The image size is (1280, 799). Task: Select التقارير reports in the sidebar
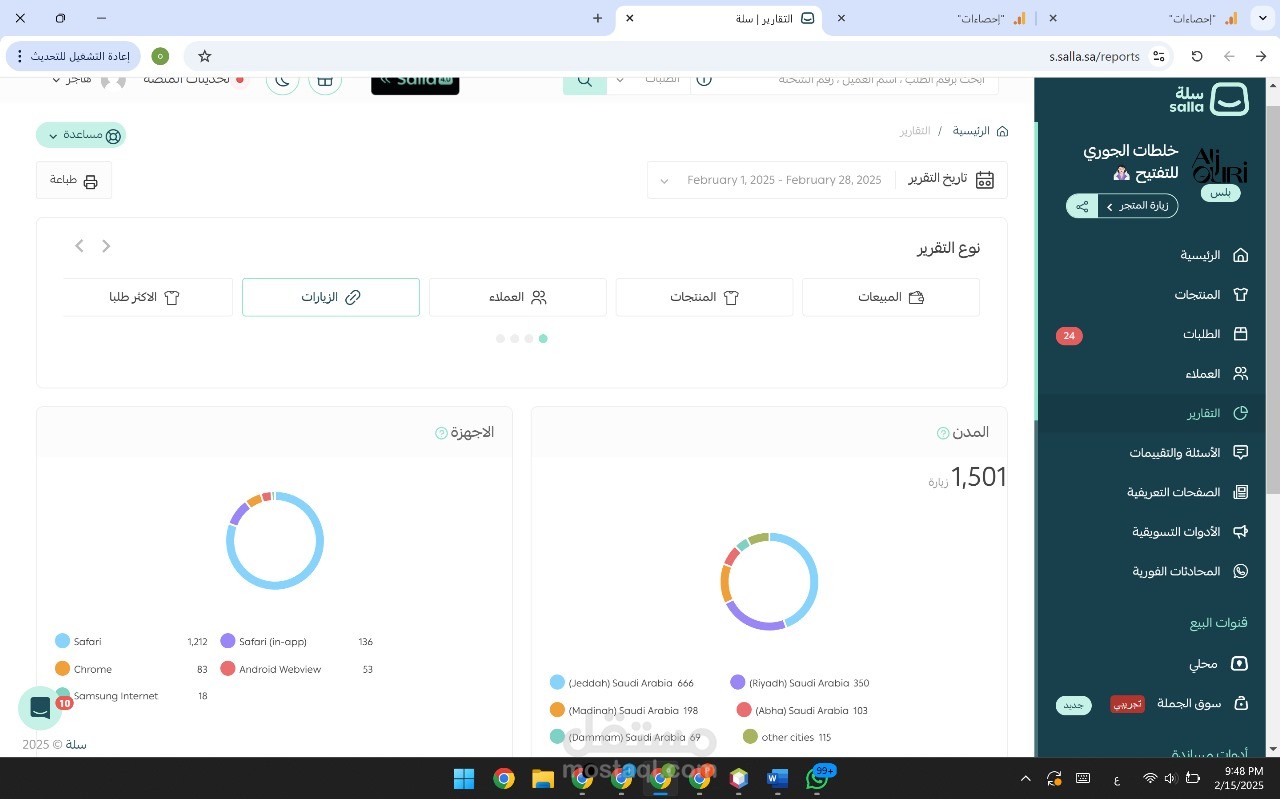coord(1218,413)
